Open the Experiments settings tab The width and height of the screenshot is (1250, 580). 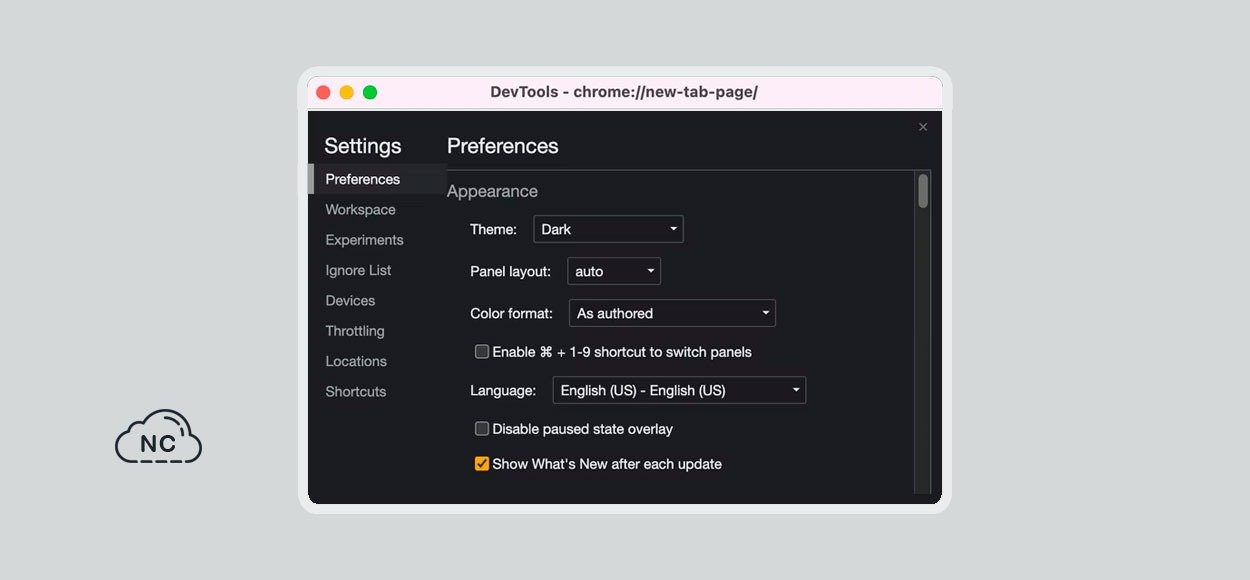tap(364, 240)
